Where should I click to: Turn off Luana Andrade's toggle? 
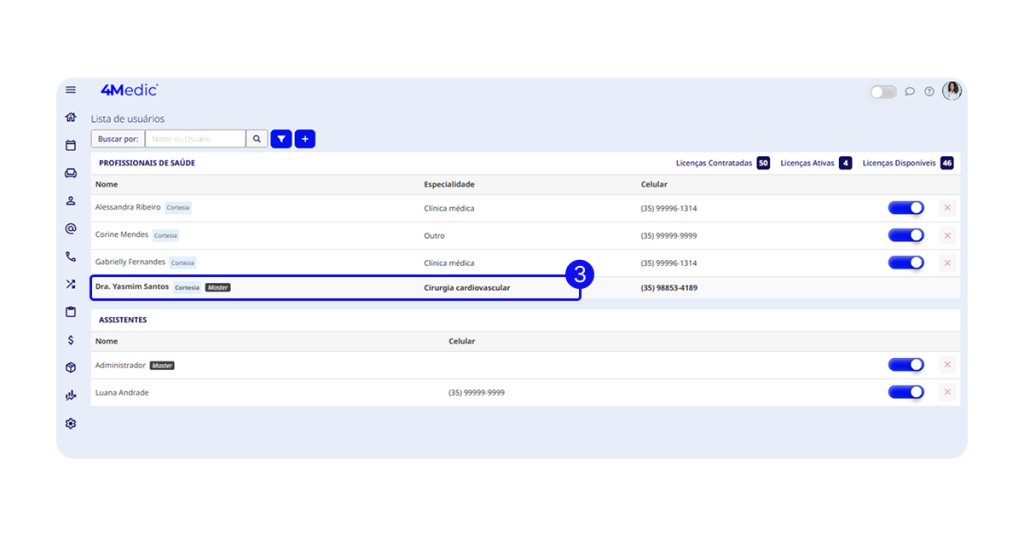pyautogui.click(x=906, y=392)
